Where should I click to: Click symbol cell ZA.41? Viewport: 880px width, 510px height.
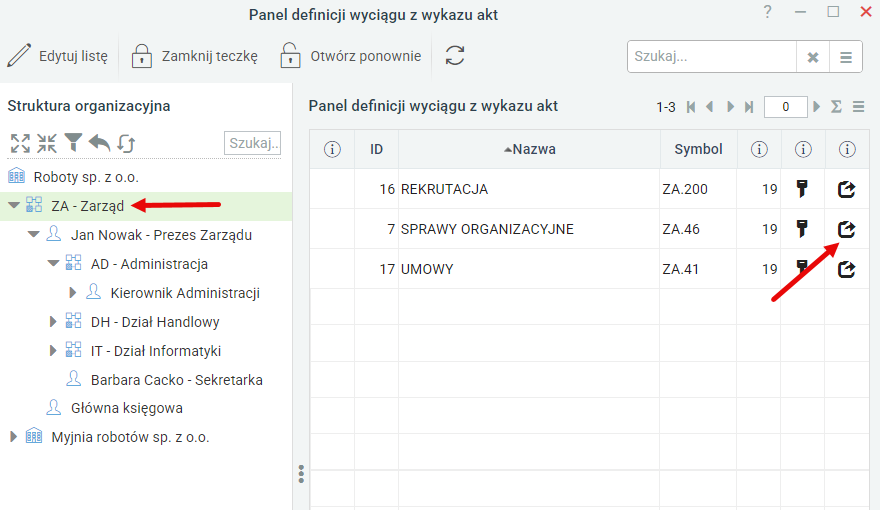click(x=698, y=269)
